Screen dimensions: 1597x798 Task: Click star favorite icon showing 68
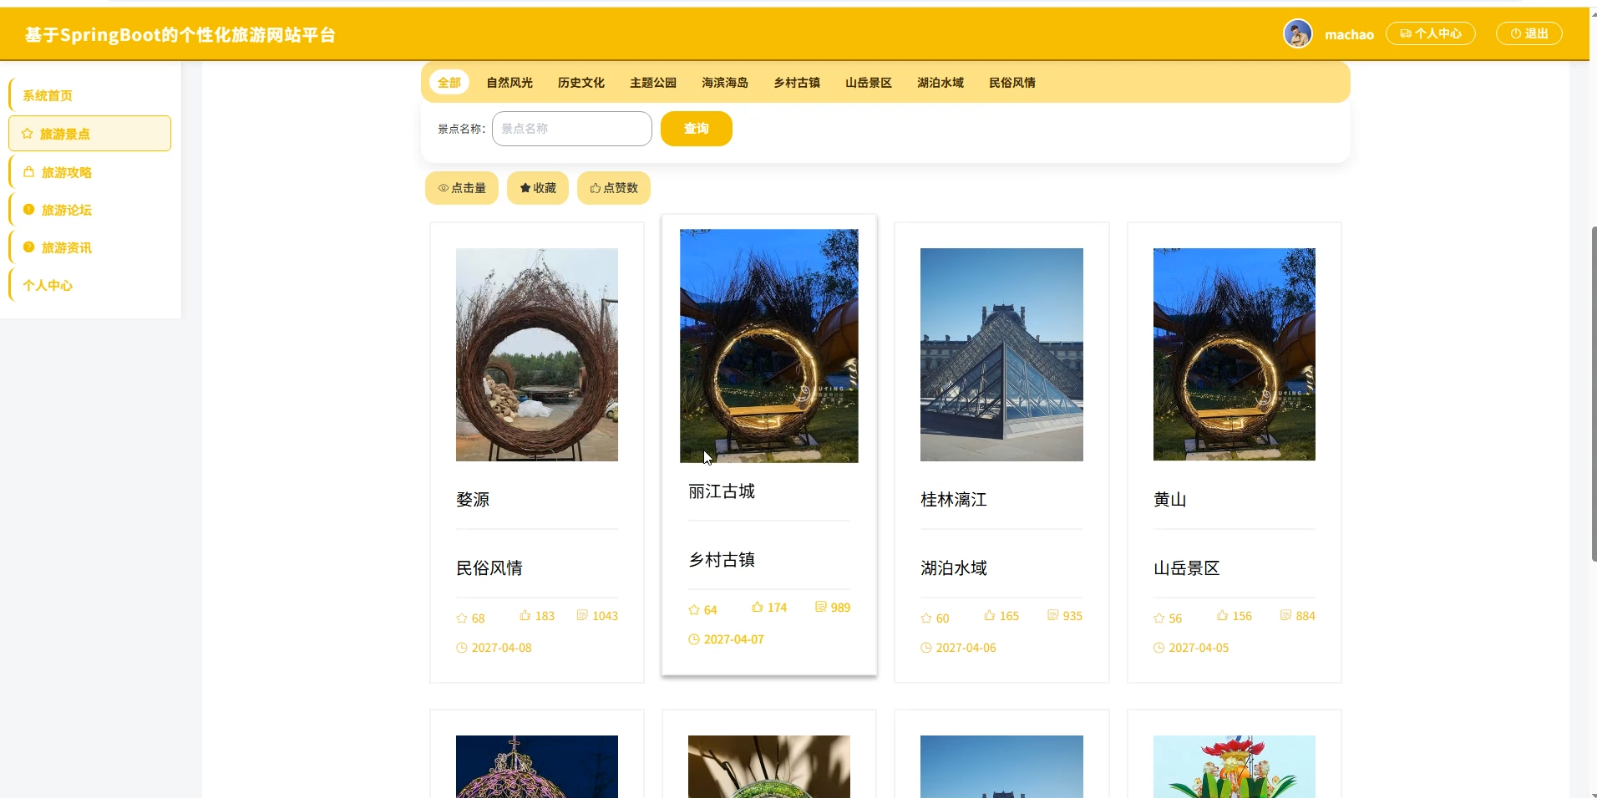[x=462, y=618]
